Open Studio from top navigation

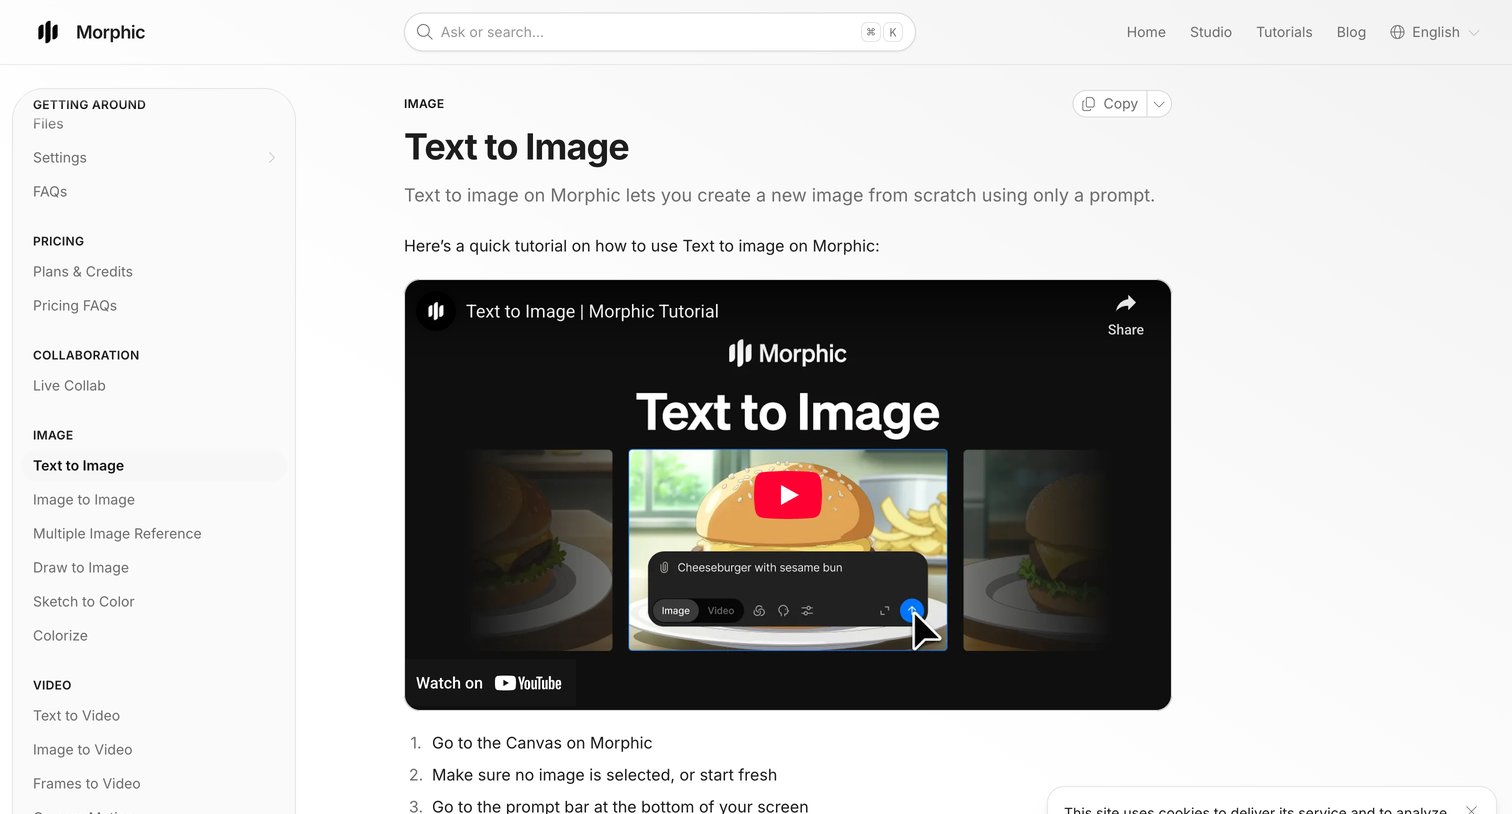point(1211,32)
